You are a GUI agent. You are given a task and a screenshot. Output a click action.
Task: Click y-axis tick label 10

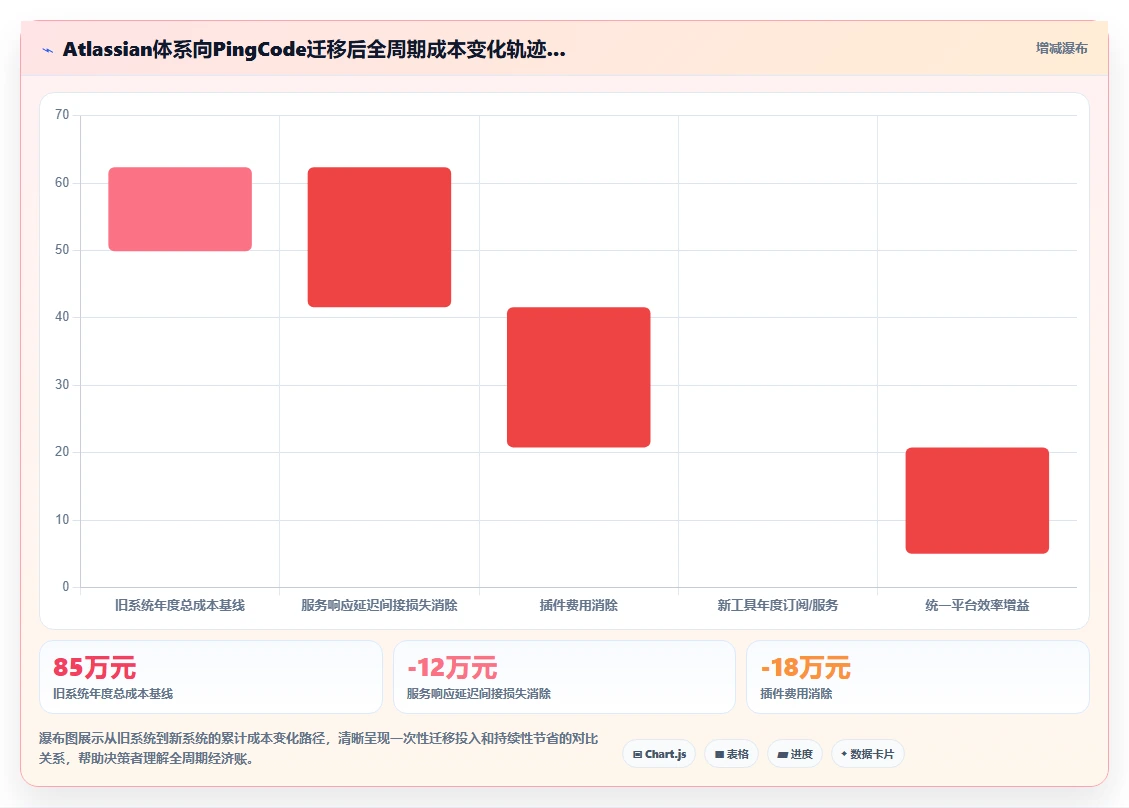pyautogui.click(x=62, y=519)
